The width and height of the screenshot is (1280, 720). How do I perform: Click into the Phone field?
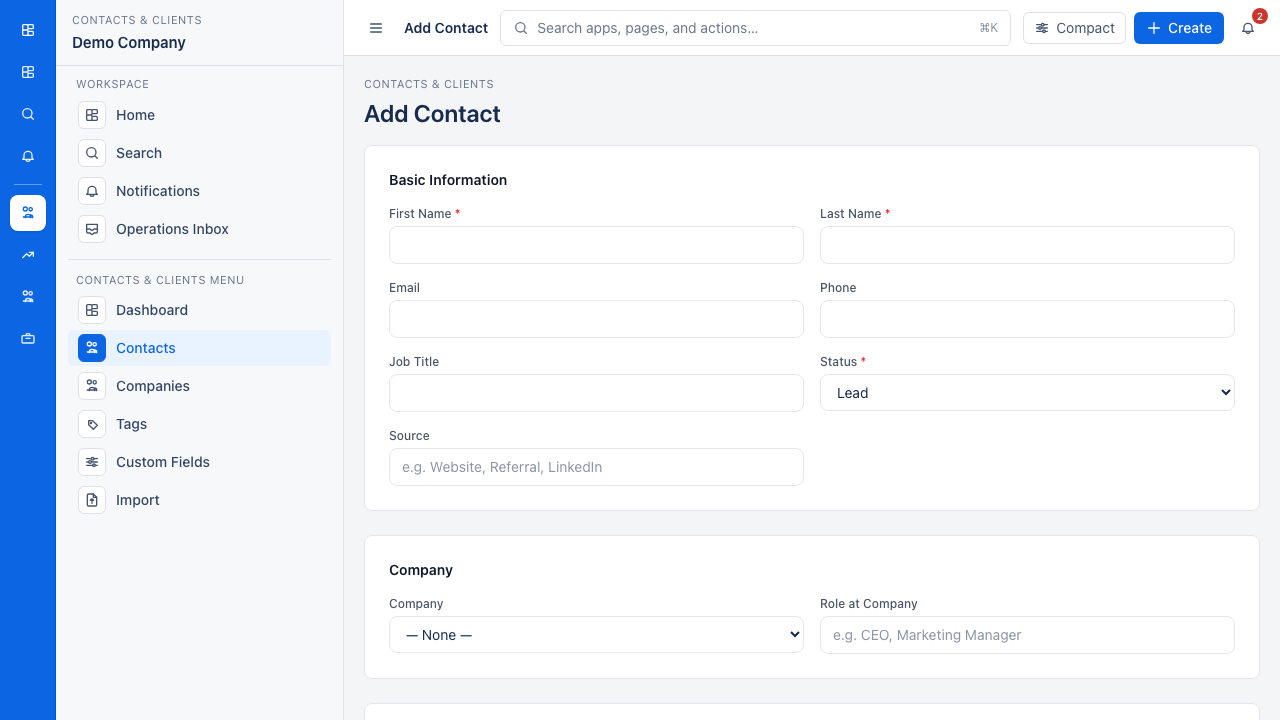pos(1027,319)
